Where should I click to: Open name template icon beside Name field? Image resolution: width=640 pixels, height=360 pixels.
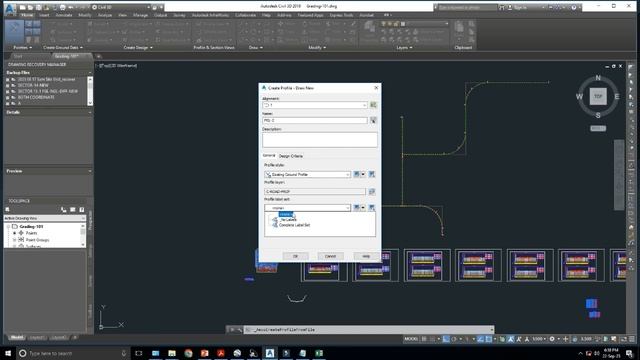point(373,120)
